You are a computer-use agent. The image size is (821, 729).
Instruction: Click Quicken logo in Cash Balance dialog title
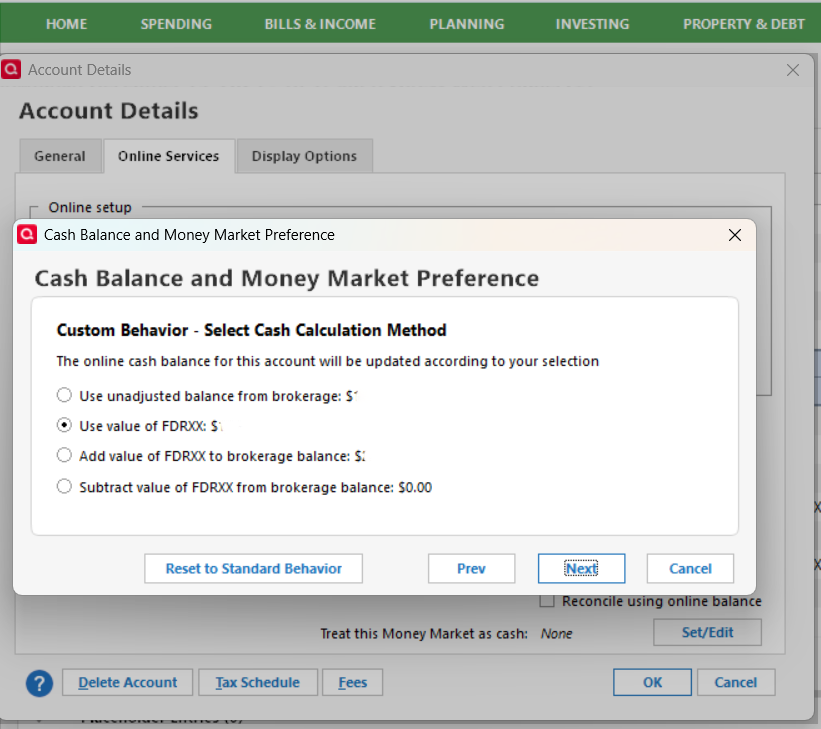click(27, 234)
